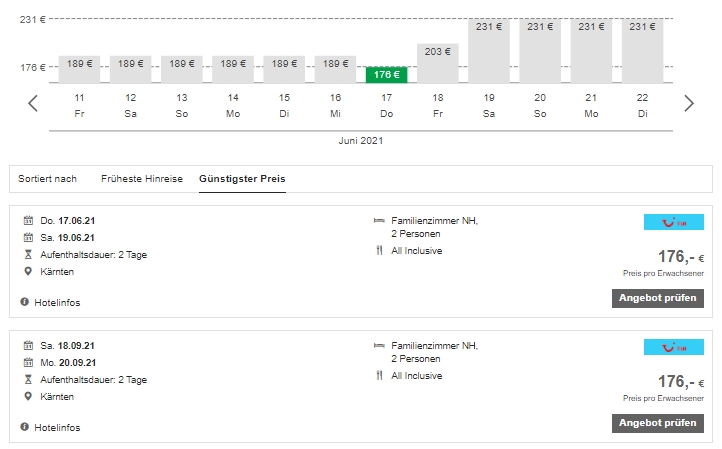Click info icon beside first Hotelinfos
Screen dimensions: 722x449
point(25,302)
